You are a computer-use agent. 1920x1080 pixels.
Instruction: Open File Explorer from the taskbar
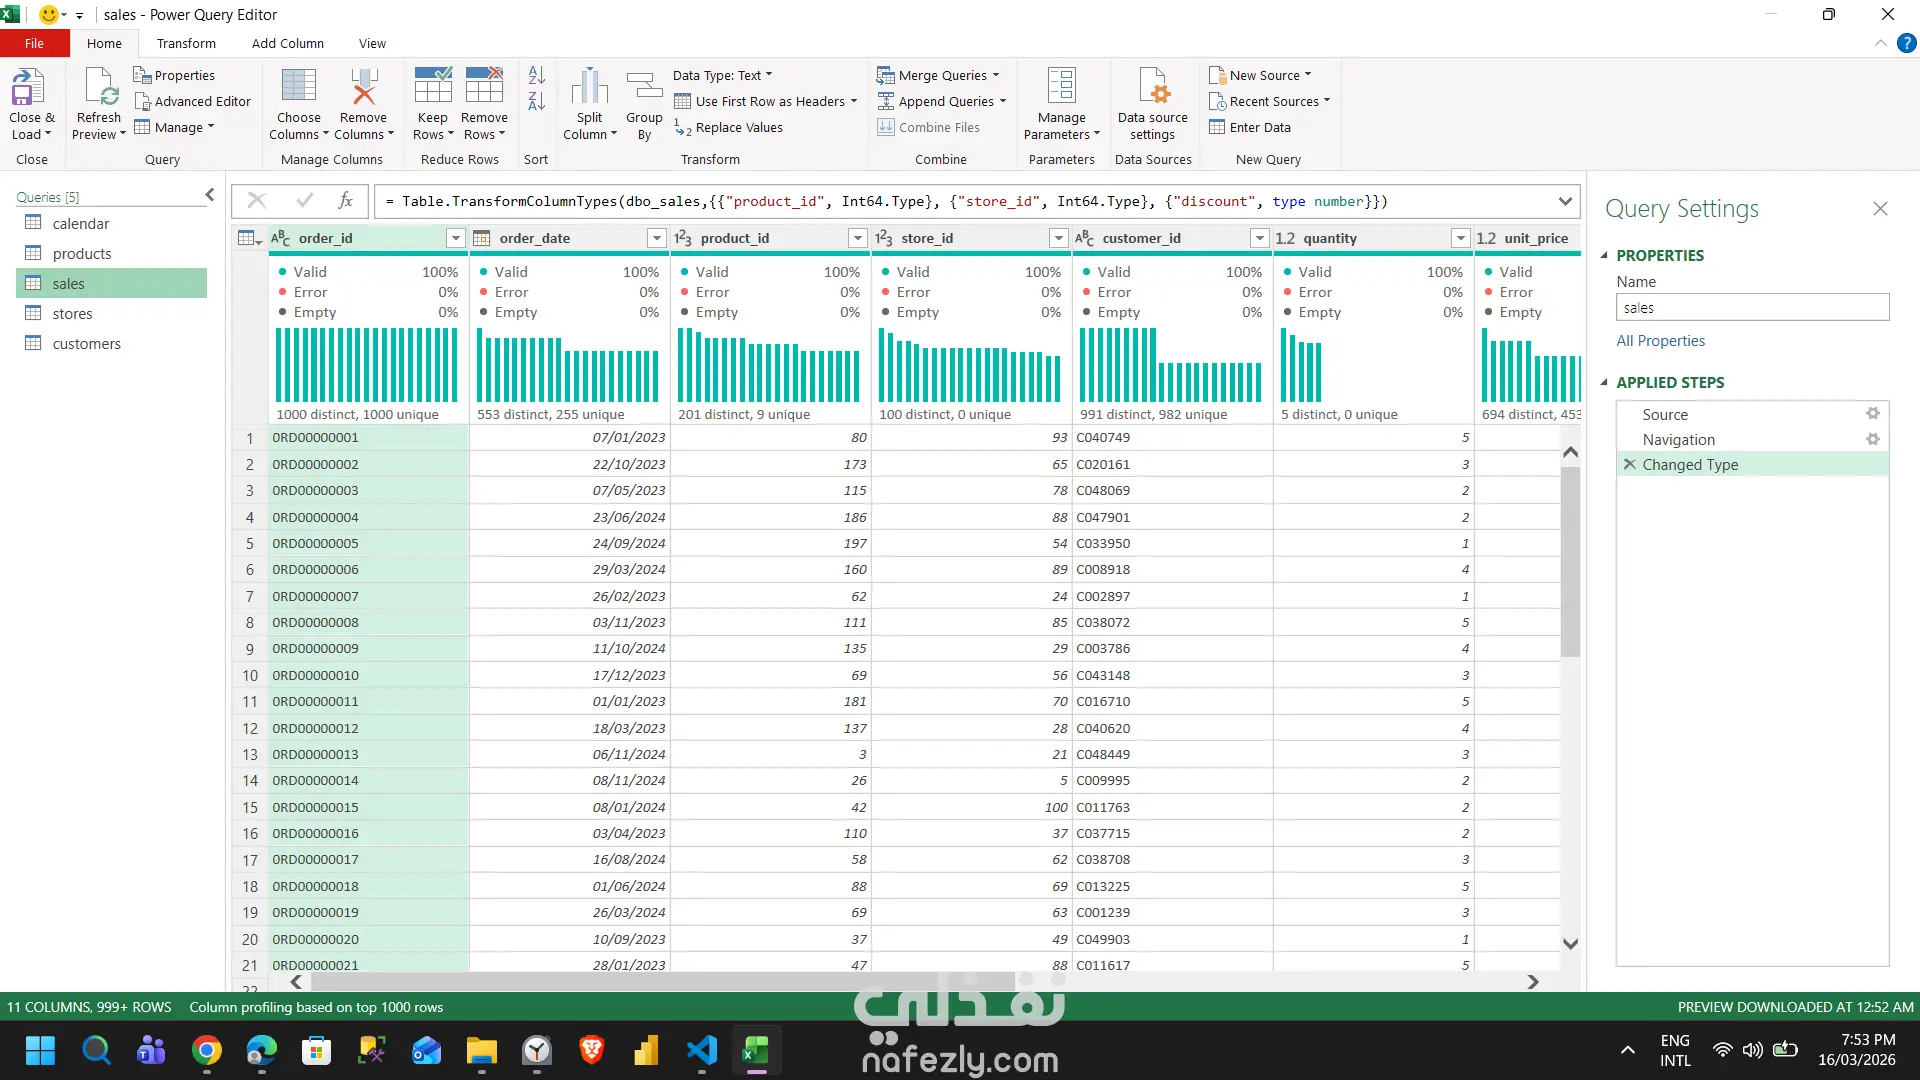pyautogui.click(x=481, y=1051)
